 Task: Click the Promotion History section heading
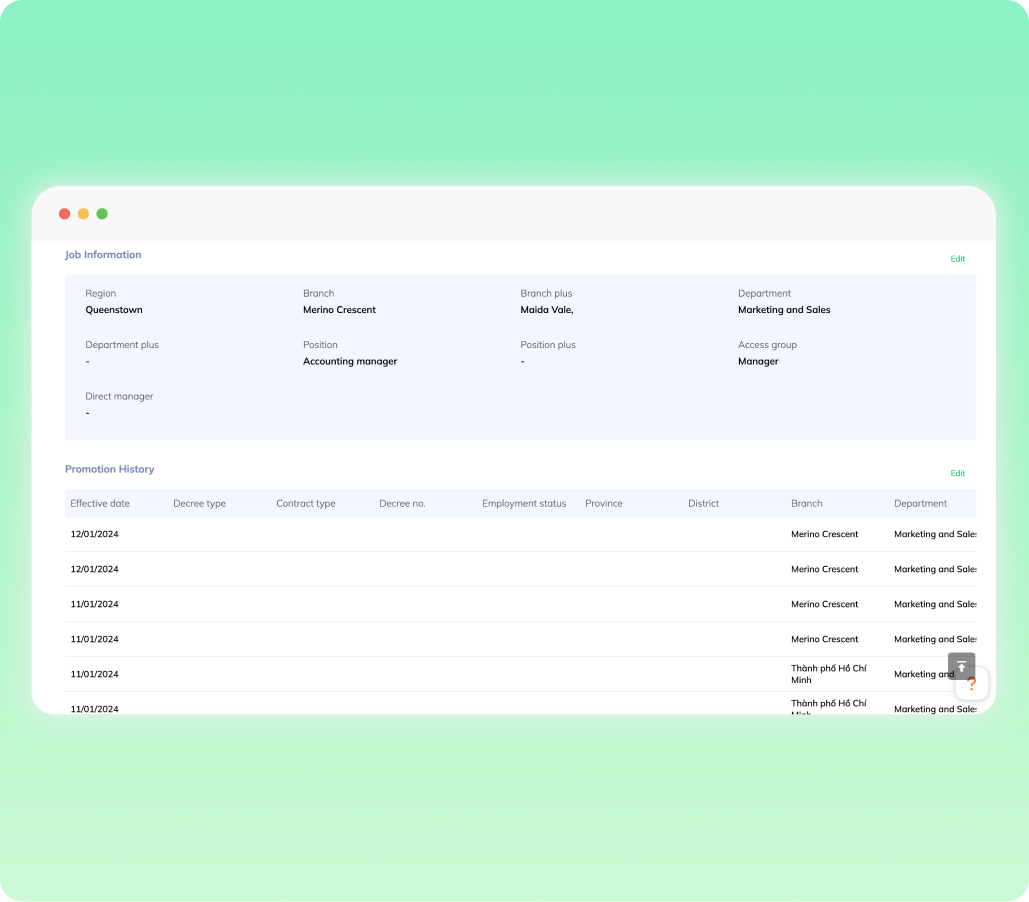tap(110, 469)
